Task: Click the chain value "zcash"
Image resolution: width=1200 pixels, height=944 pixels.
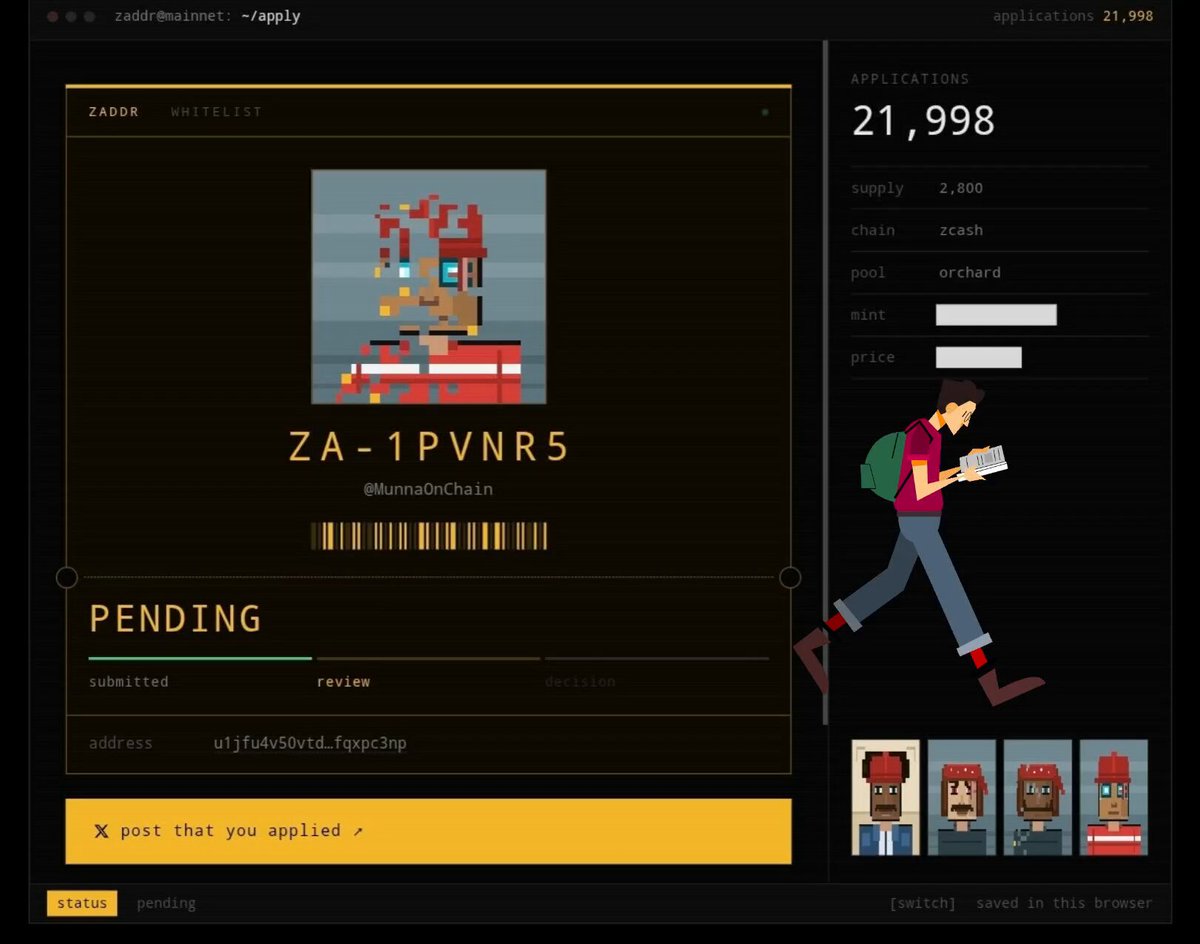Action: (x=961, y=230)
